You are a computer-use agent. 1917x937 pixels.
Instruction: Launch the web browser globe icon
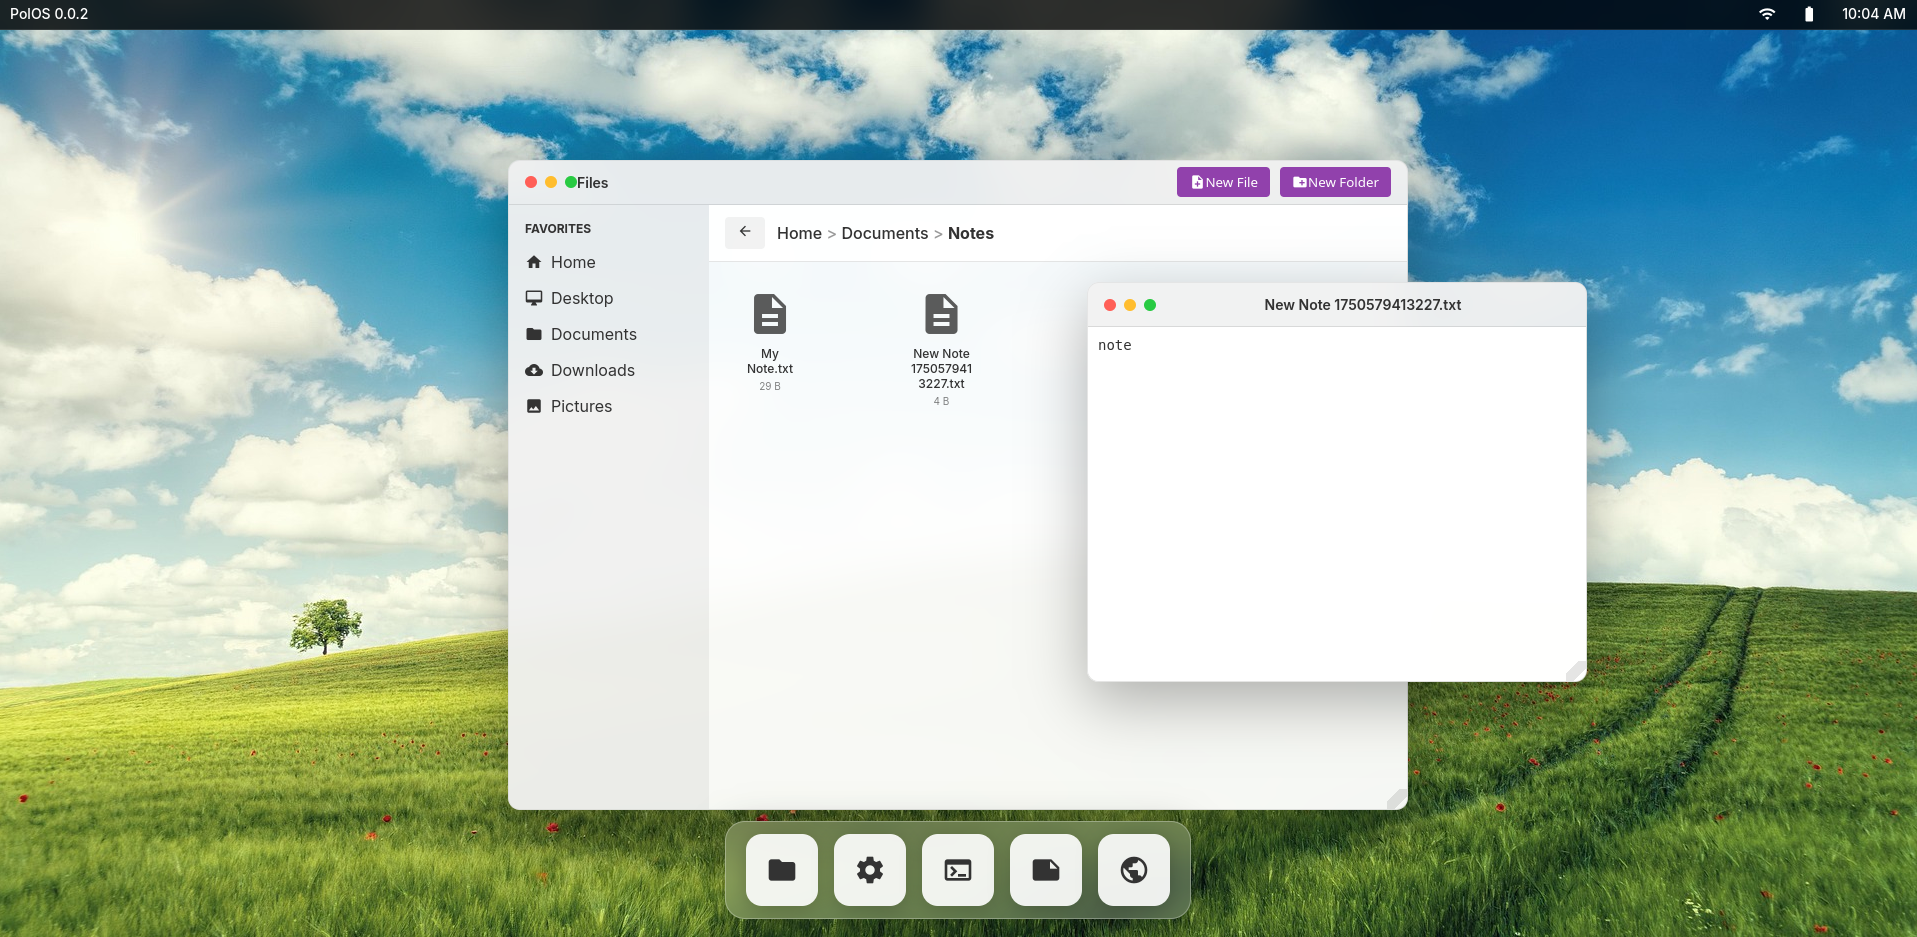point(1134,870)
